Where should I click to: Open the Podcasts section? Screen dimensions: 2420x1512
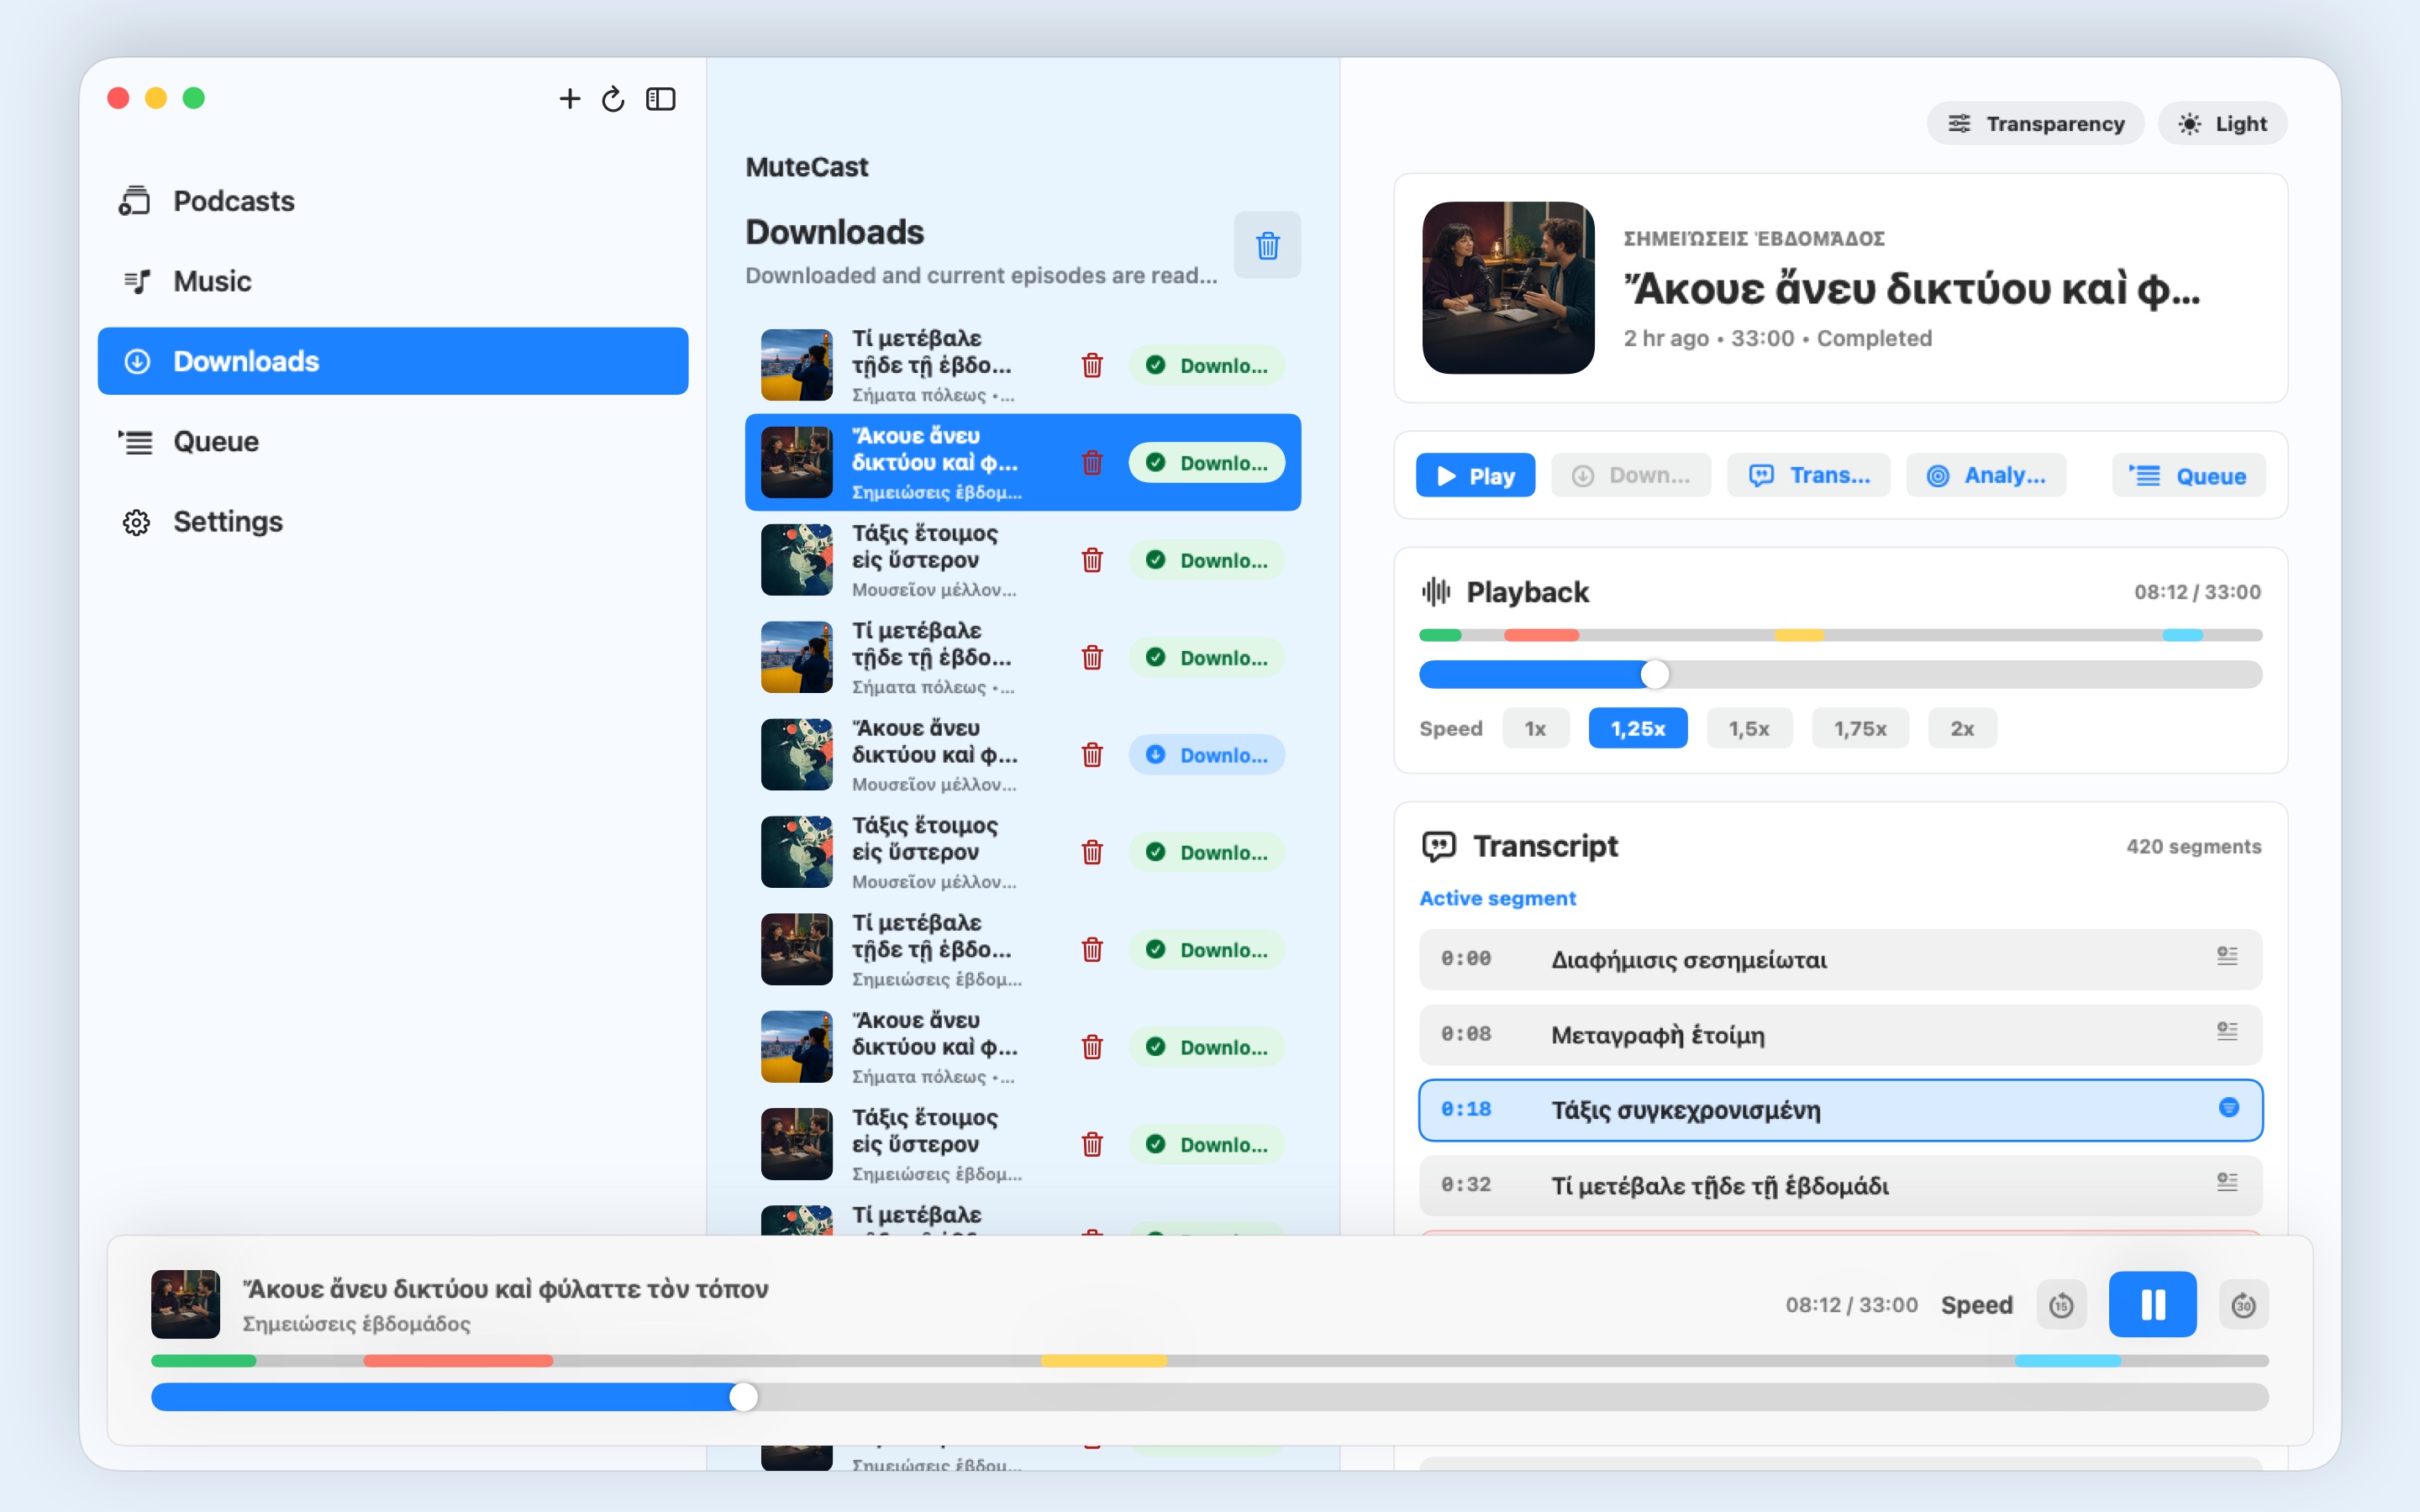click(393, 201)
